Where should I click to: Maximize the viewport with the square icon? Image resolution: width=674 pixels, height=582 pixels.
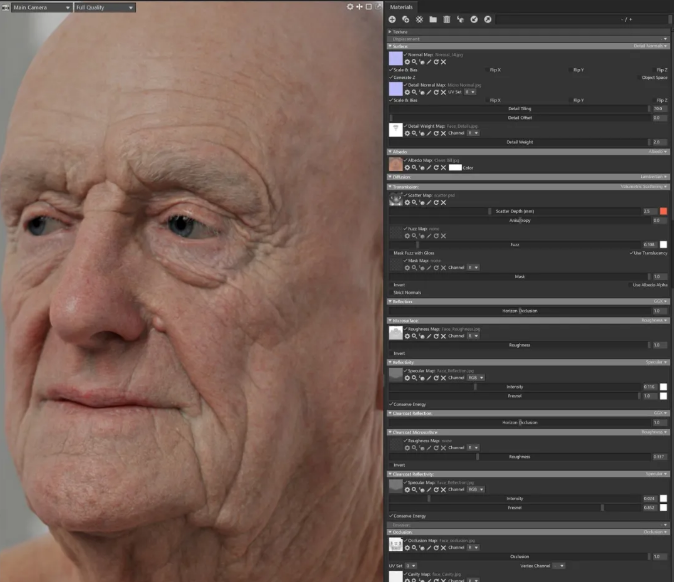click(369, 6)
